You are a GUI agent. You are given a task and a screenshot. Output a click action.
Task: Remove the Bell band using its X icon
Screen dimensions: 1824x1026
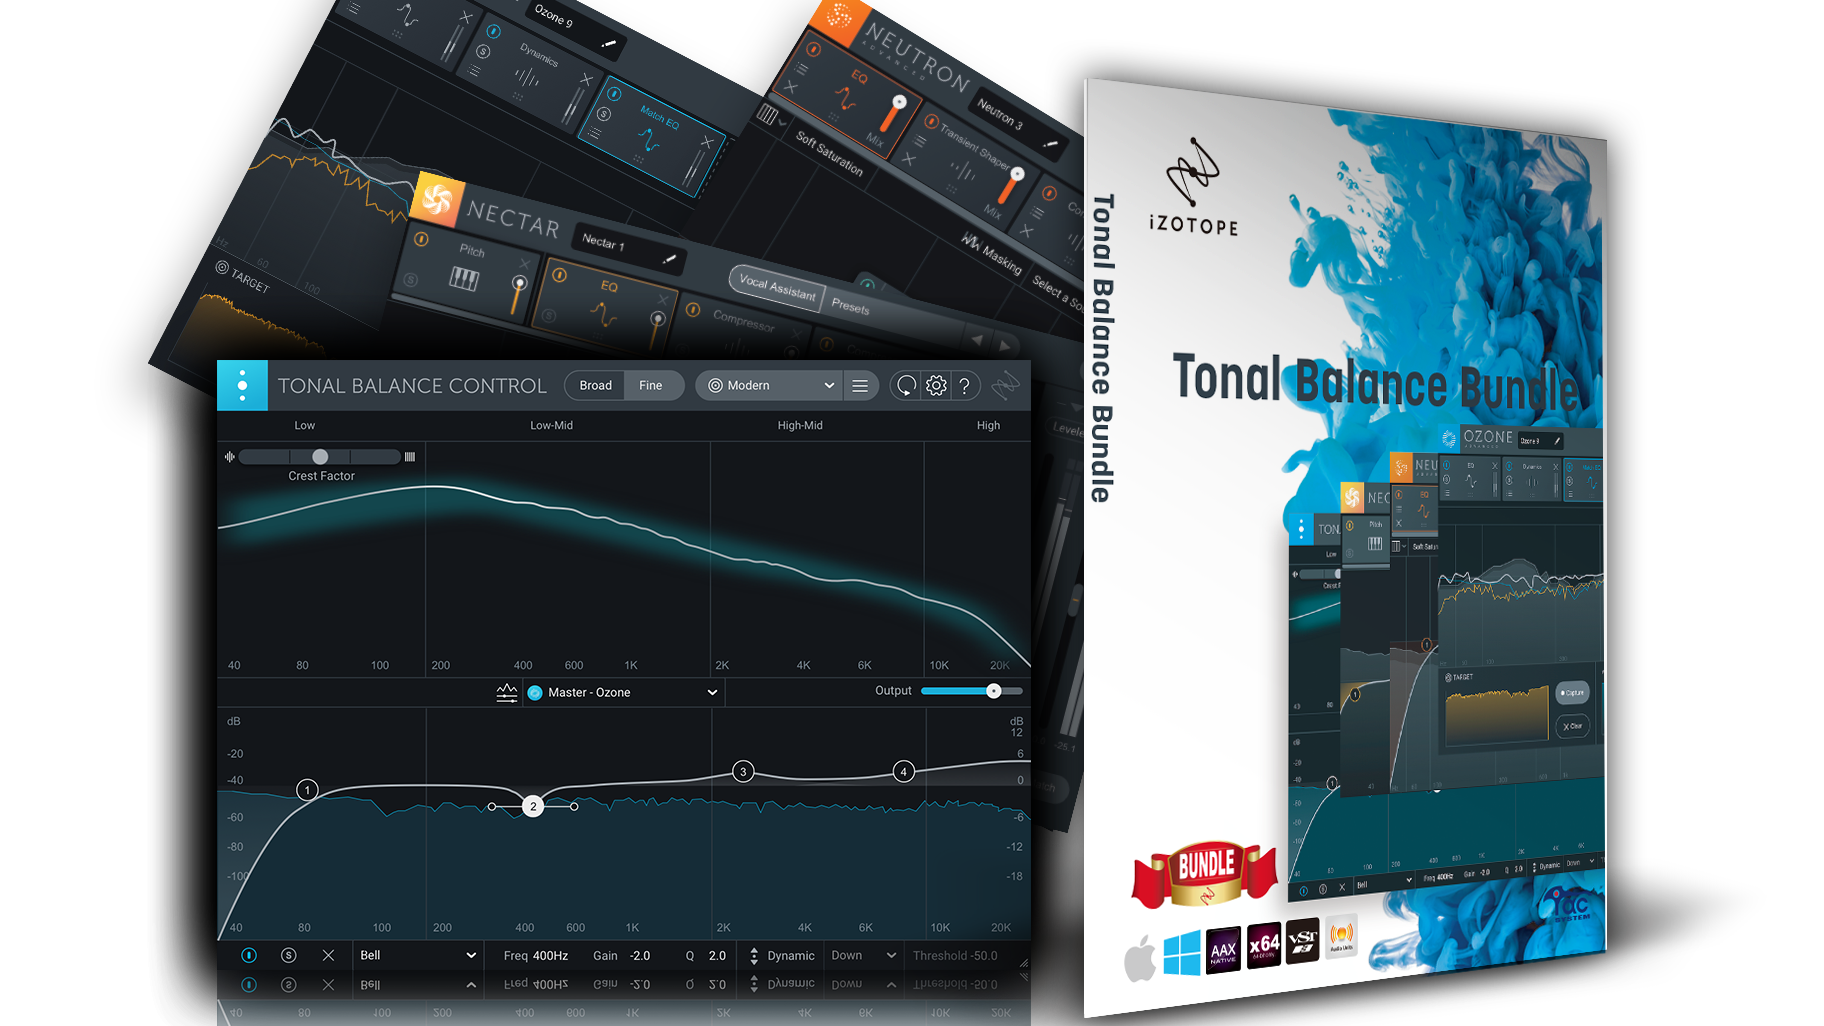pos(328,956)
